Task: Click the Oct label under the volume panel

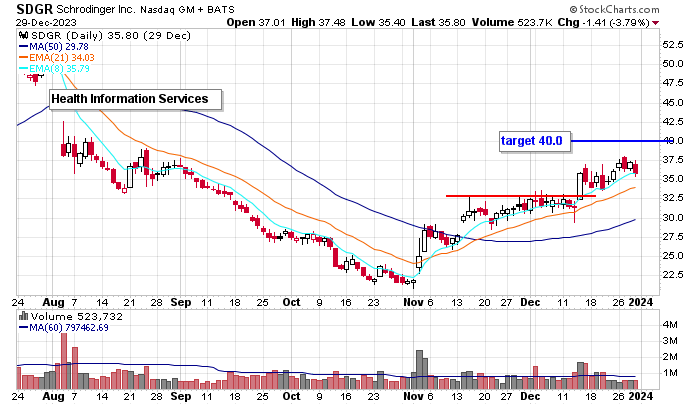Action: 292,396
